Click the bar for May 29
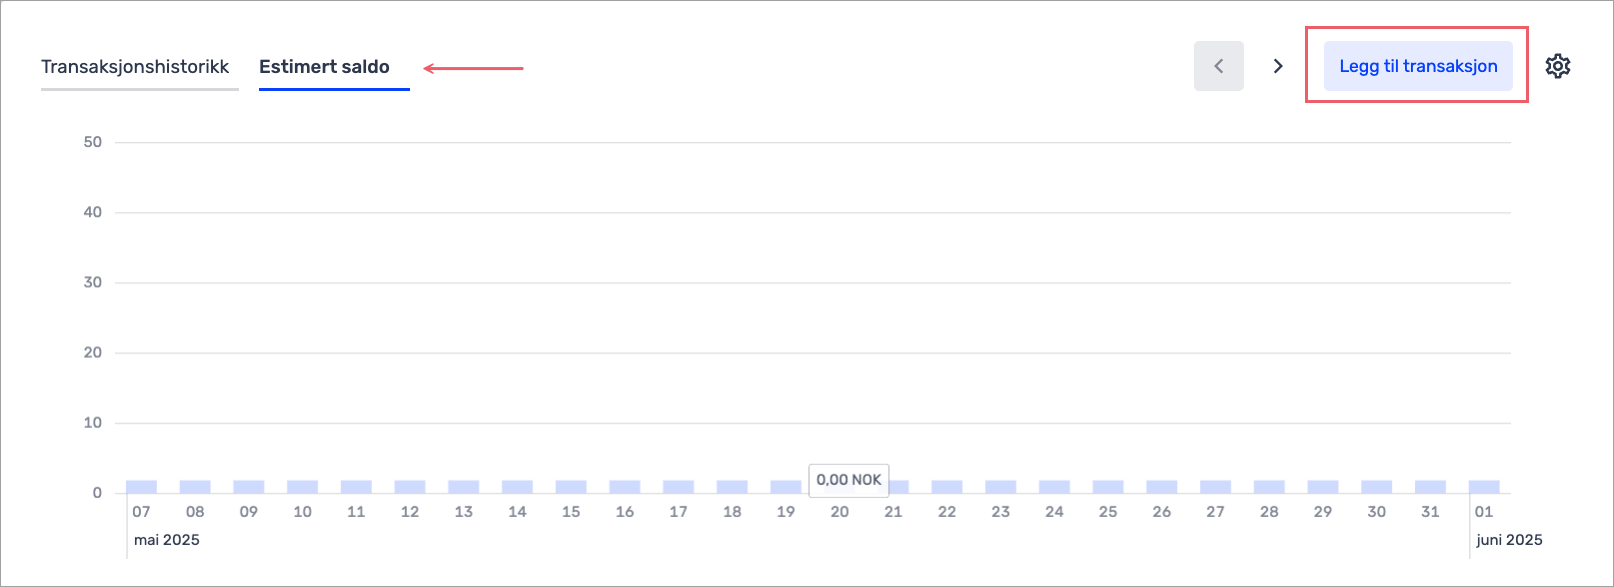This screenshot has height=587, width=1614. (1323, 487)
